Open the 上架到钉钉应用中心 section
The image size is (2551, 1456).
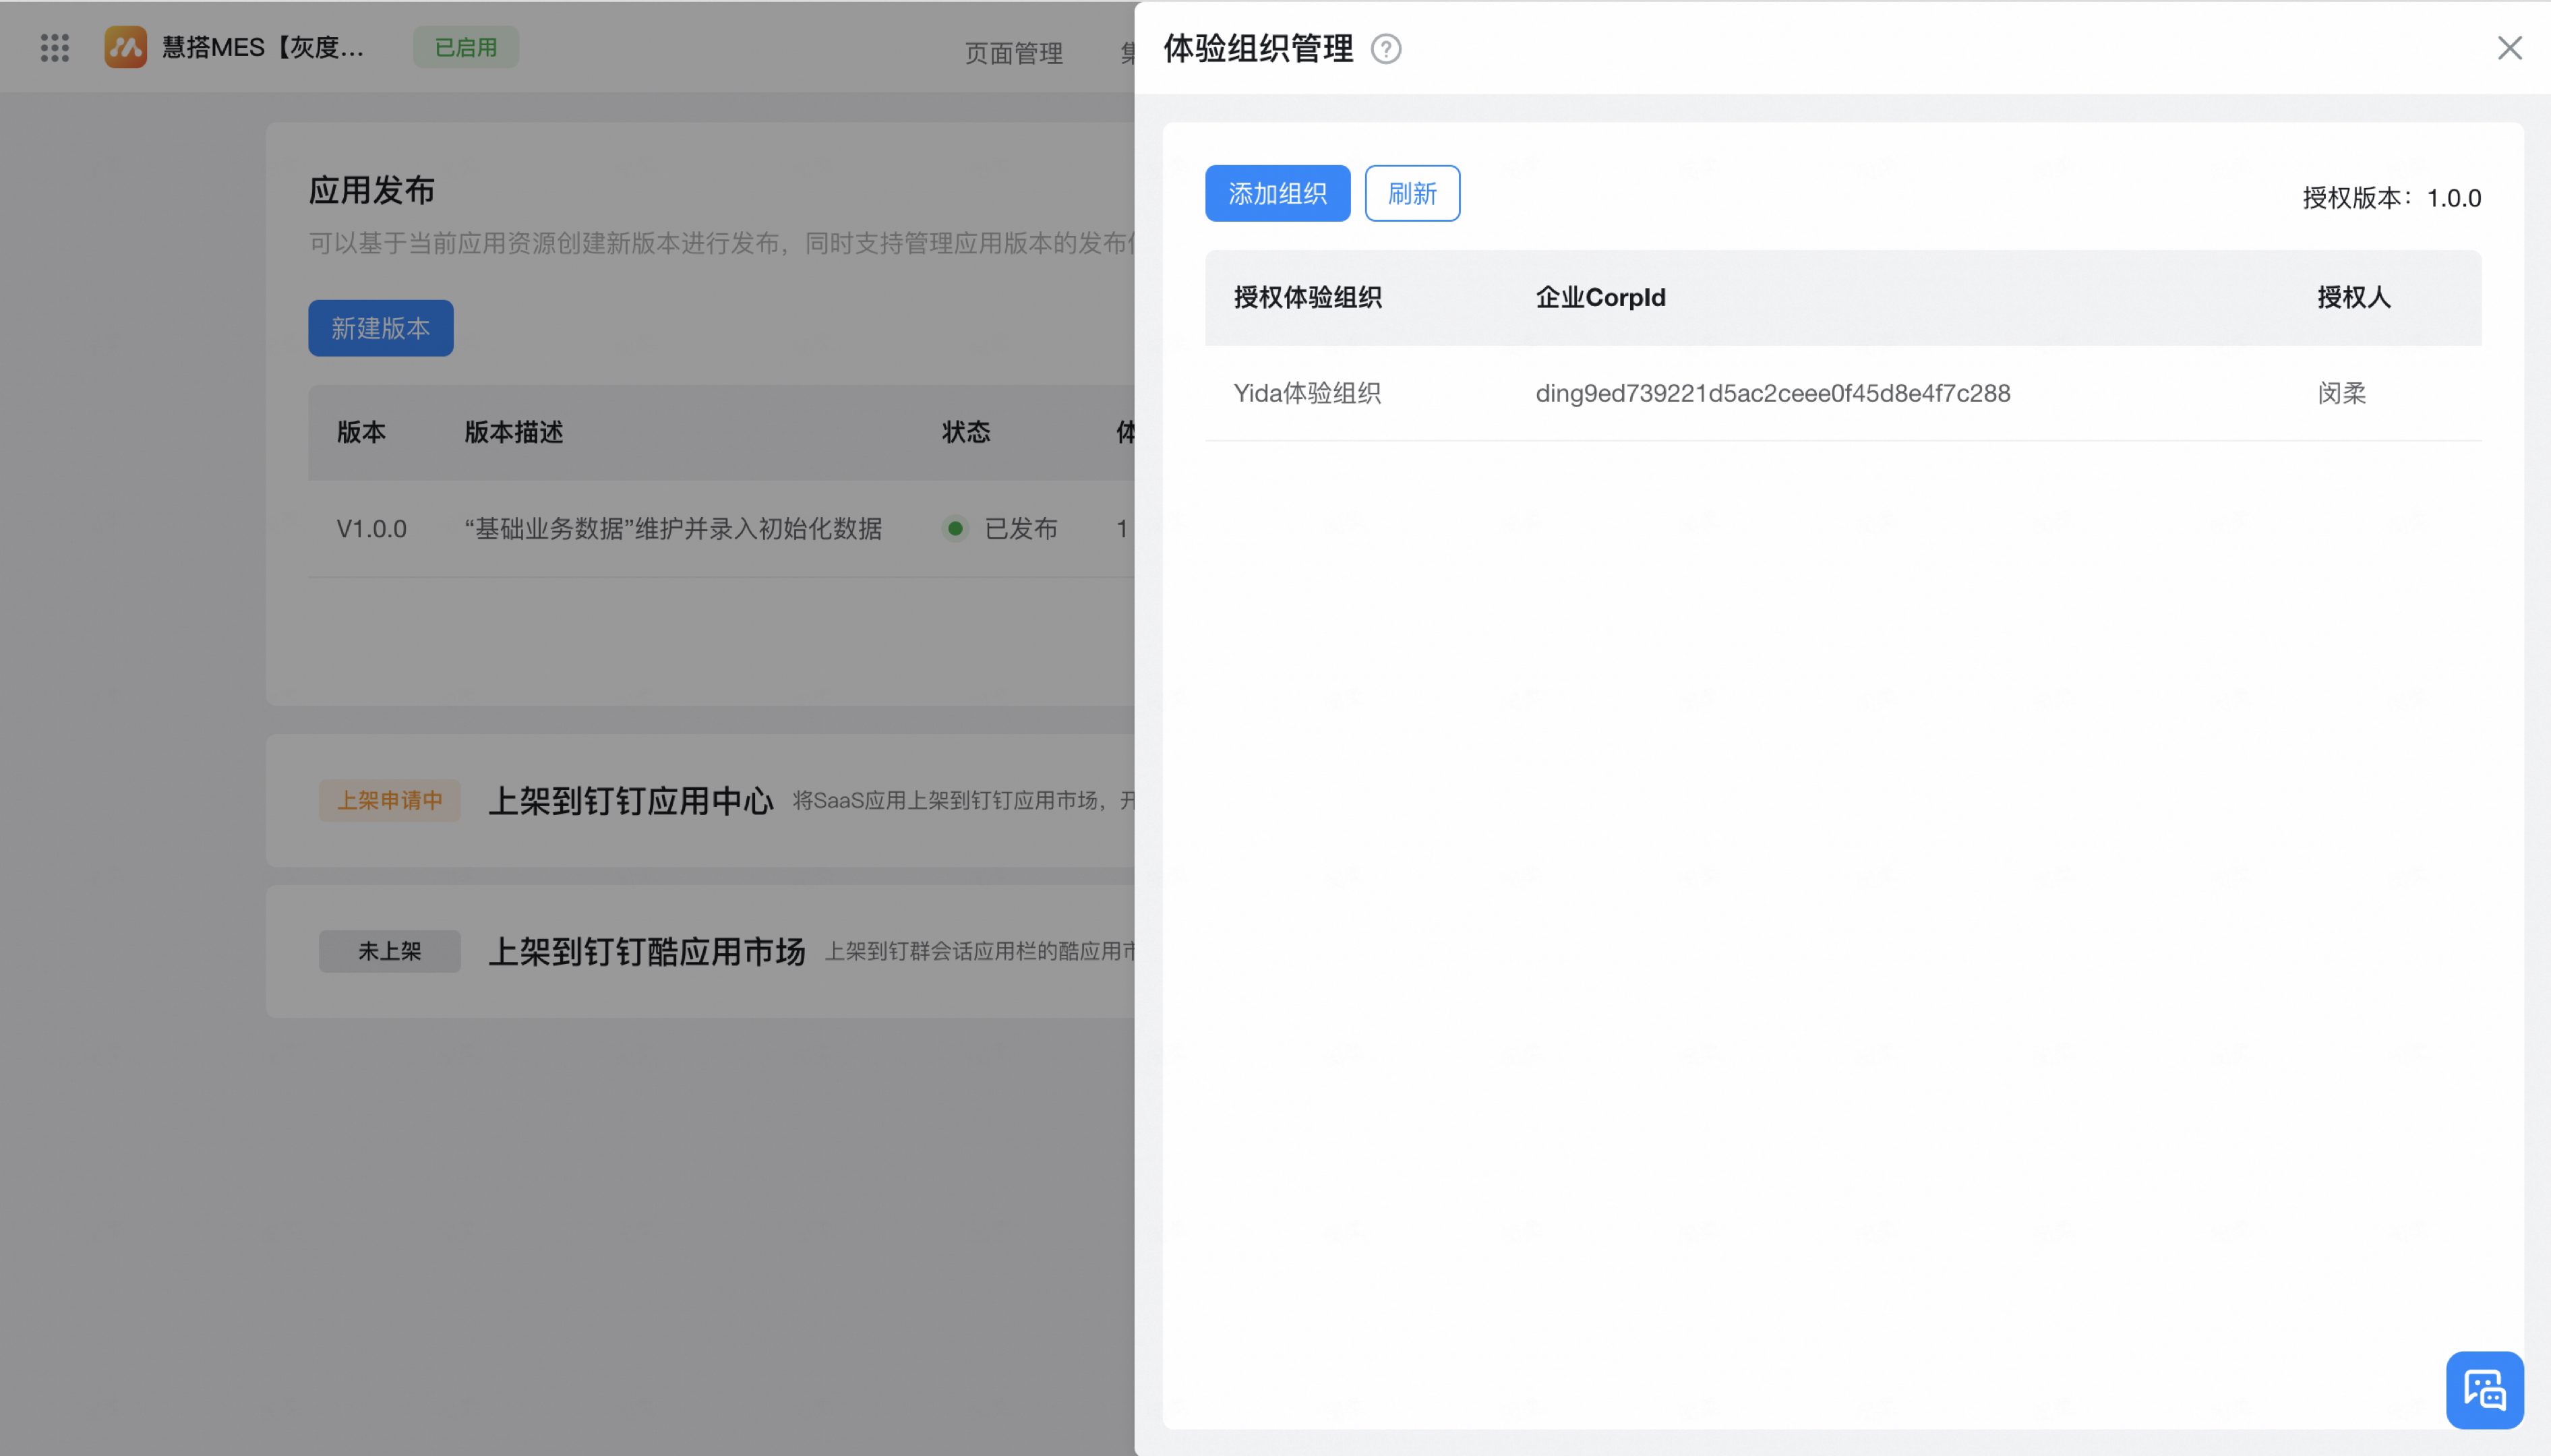(631, 801)
